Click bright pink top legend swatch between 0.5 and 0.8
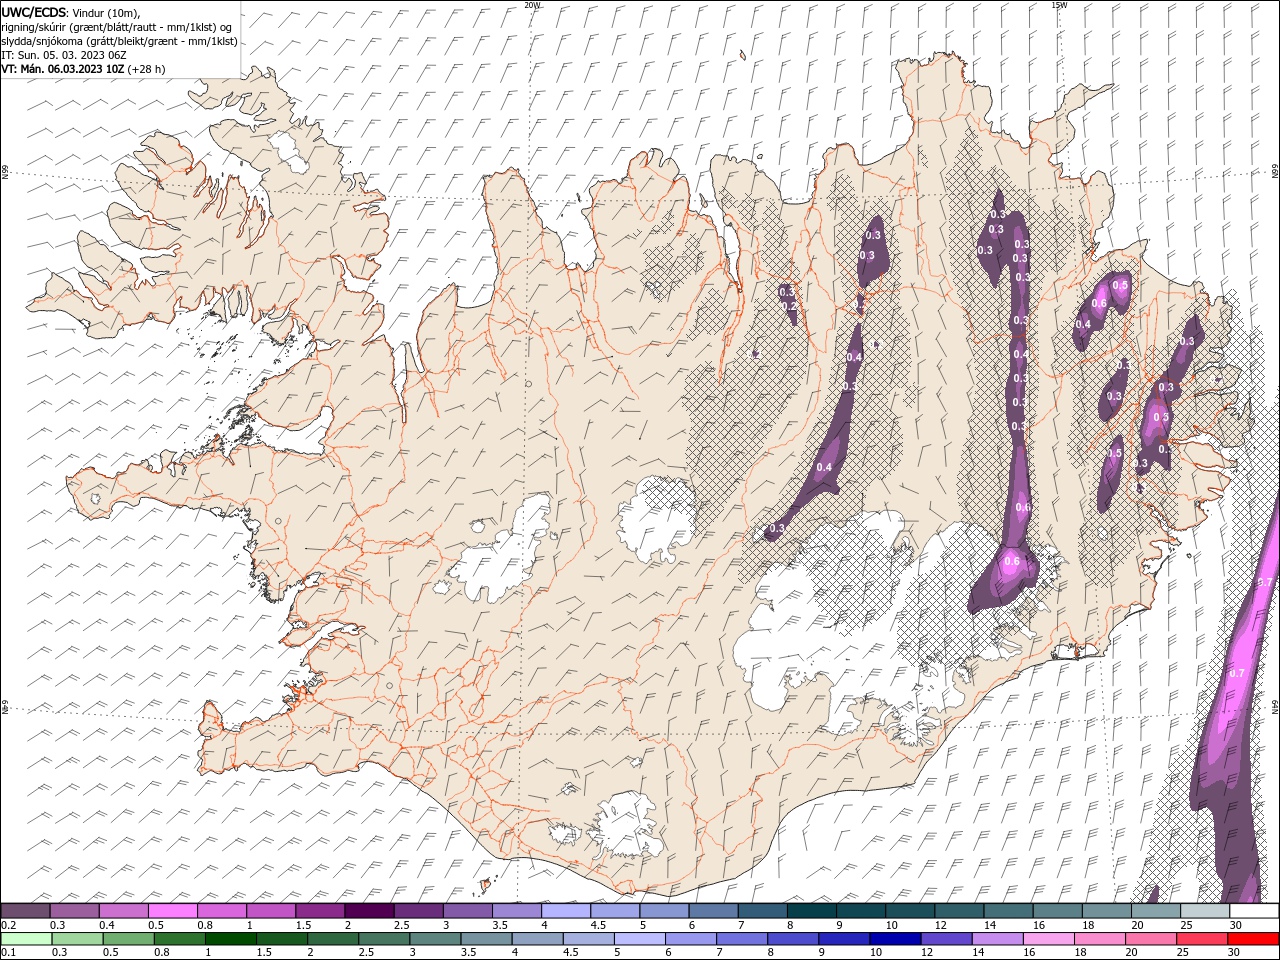 (173, 911)
